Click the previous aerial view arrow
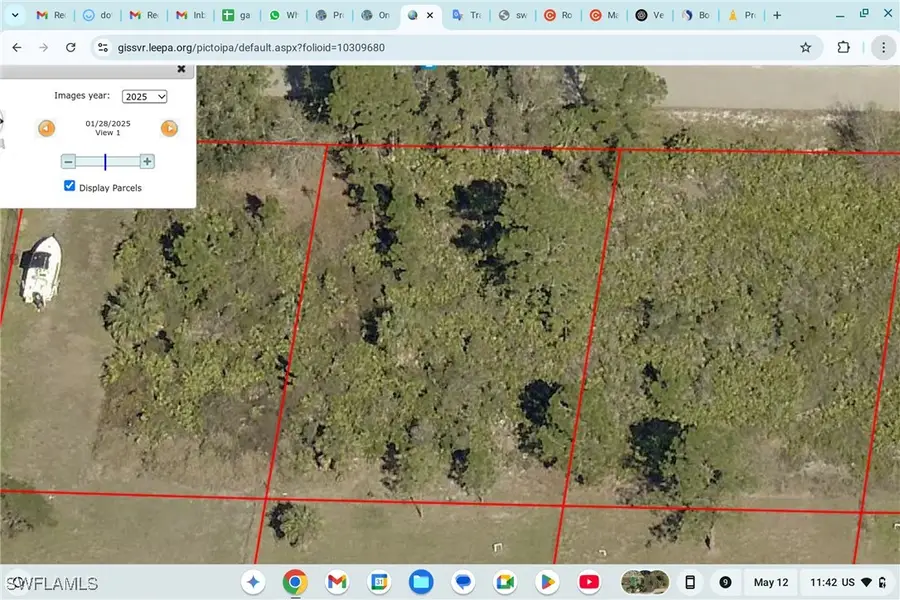Viewport: 900px width, 600px height. tap(46, 128)
